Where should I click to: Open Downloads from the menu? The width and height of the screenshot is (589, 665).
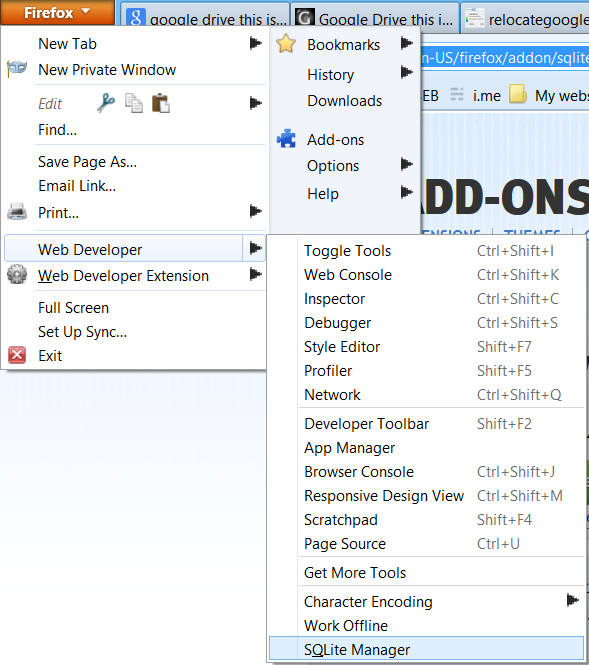(345, 101)
